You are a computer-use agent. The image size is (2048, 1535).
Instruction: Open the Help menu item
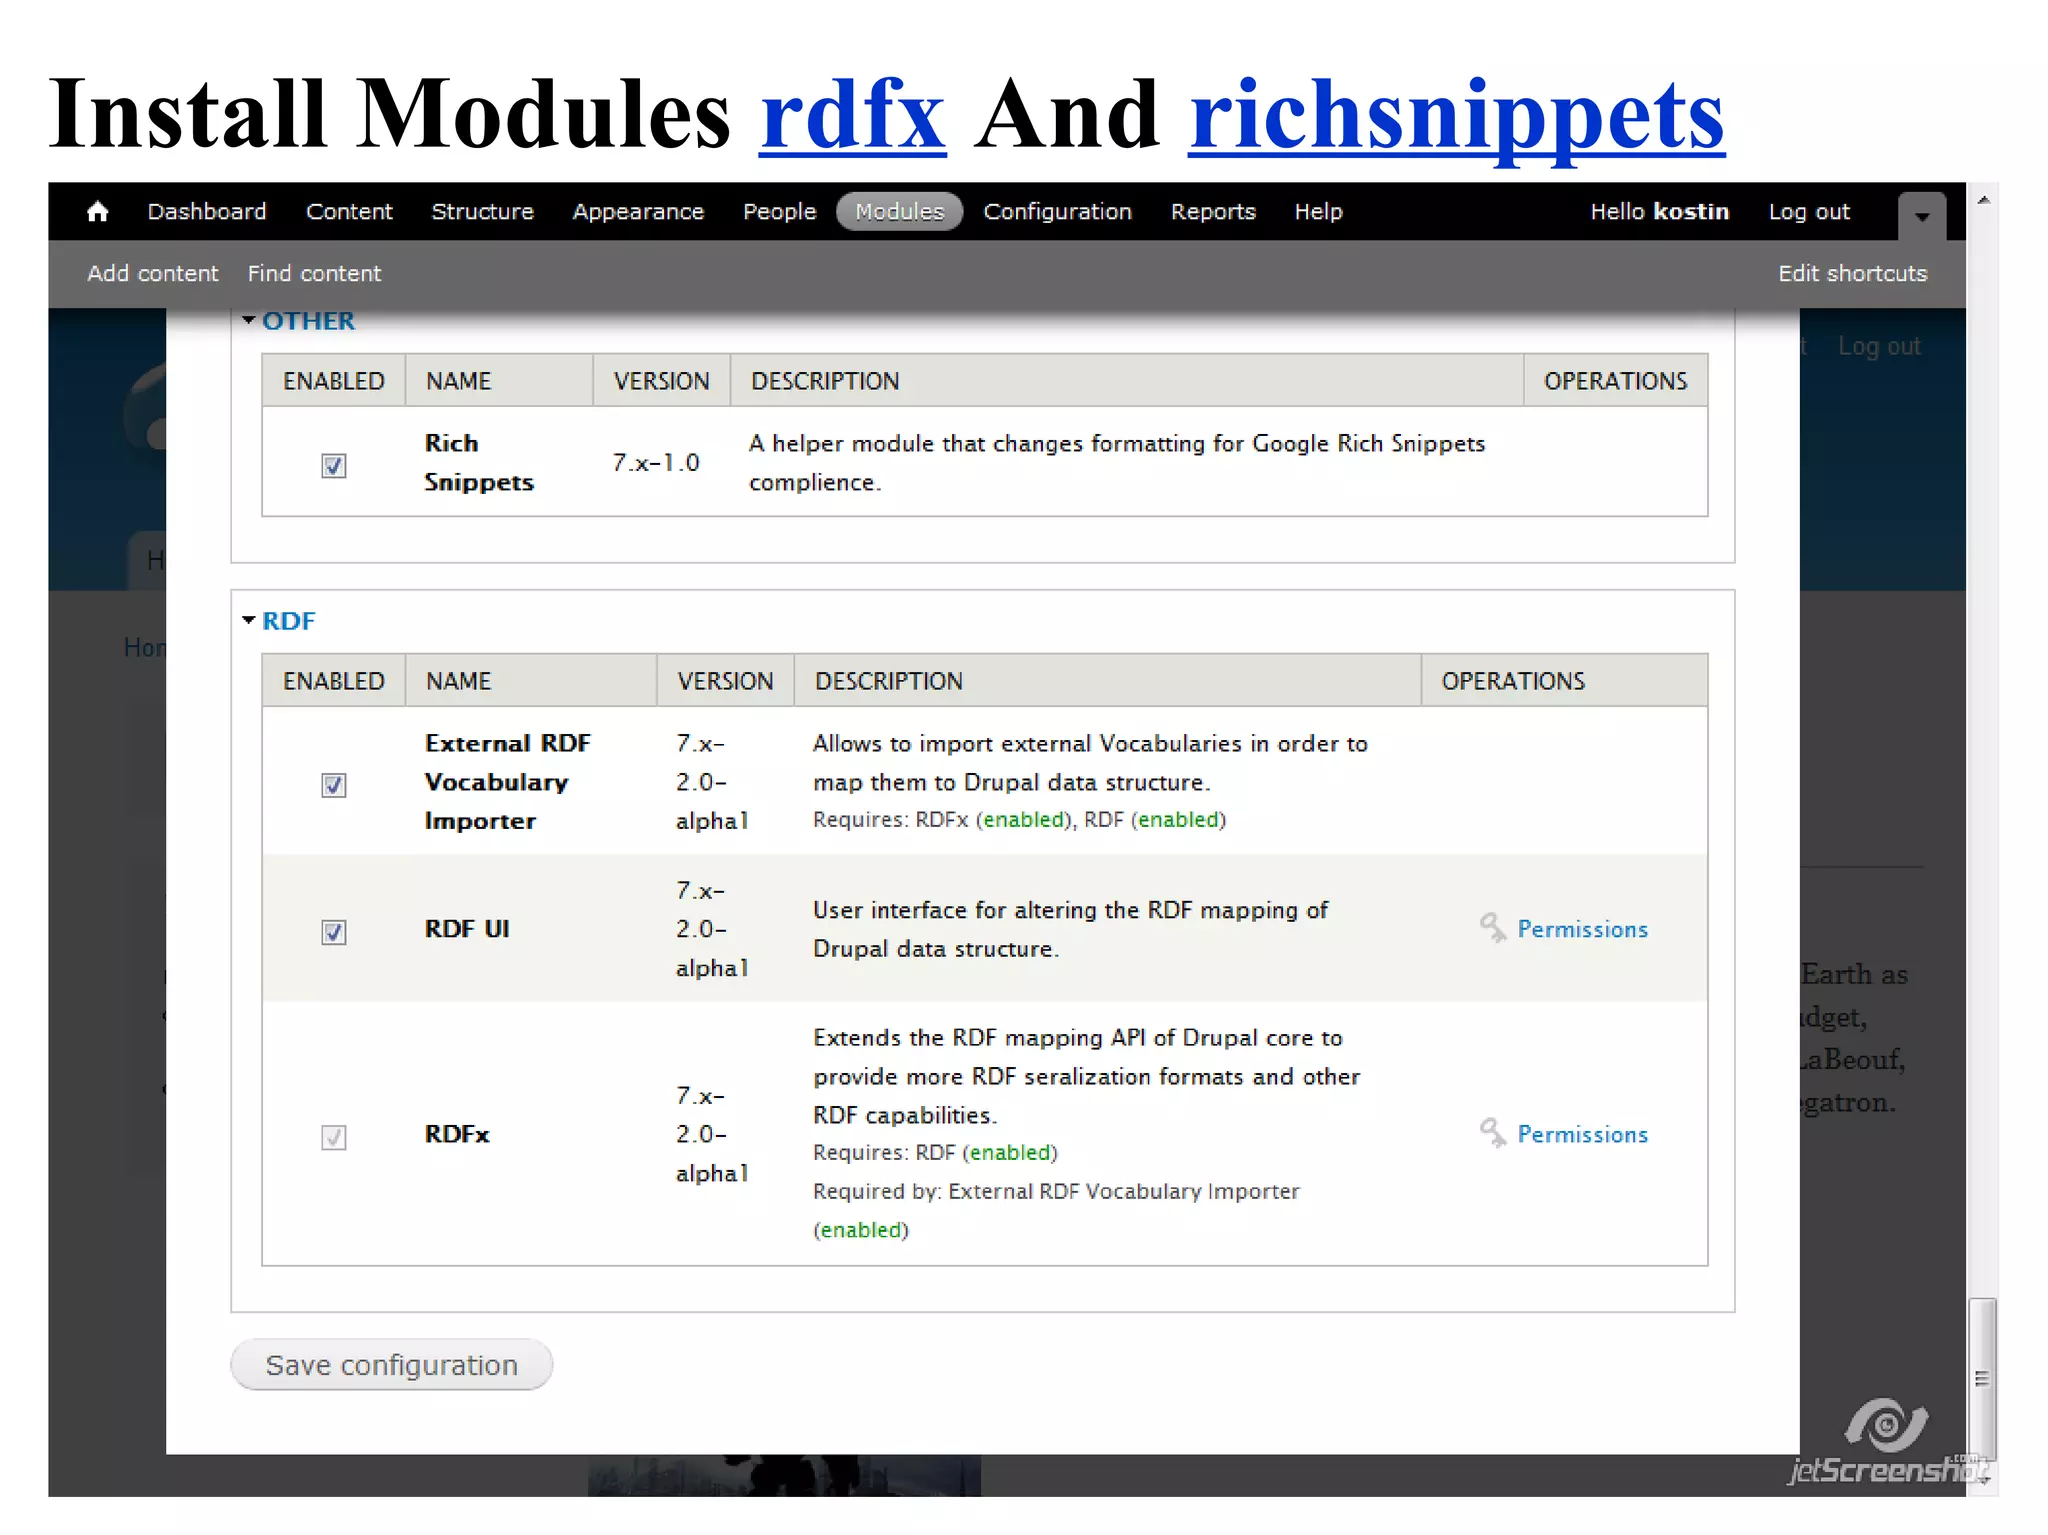1318,212
